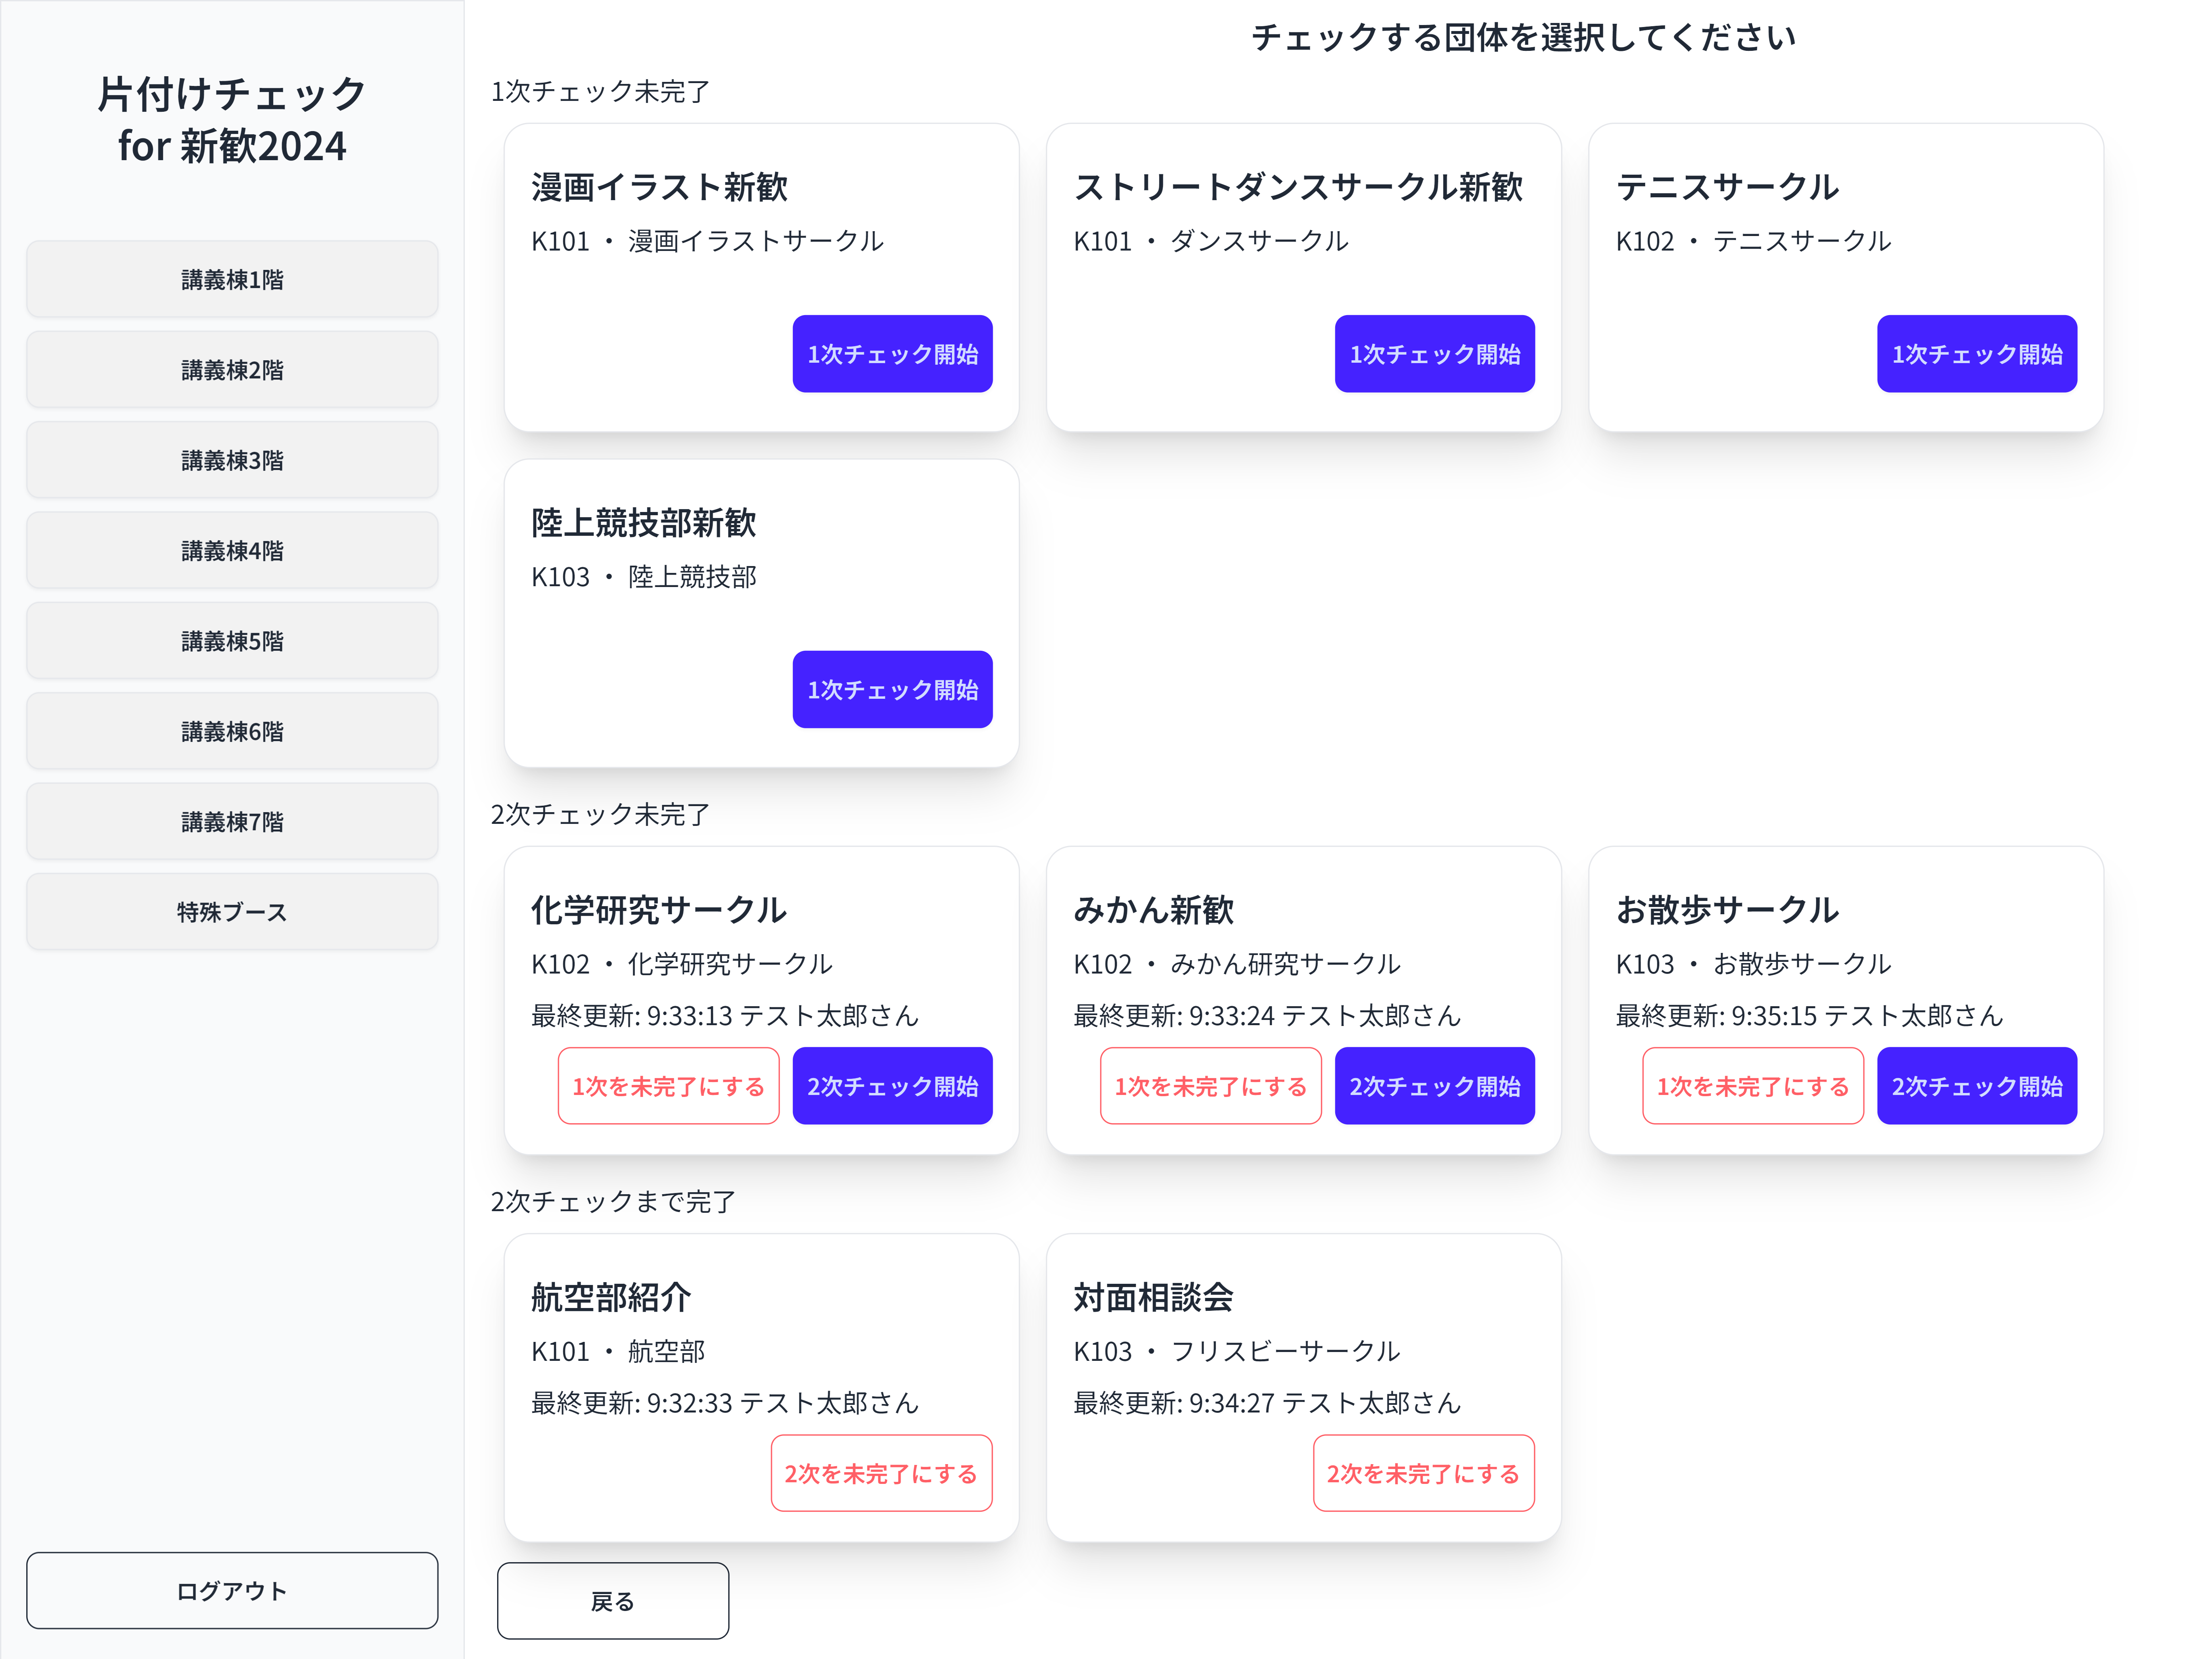Click K101 ・ 航空部 subtitle

click(618, 1351)
